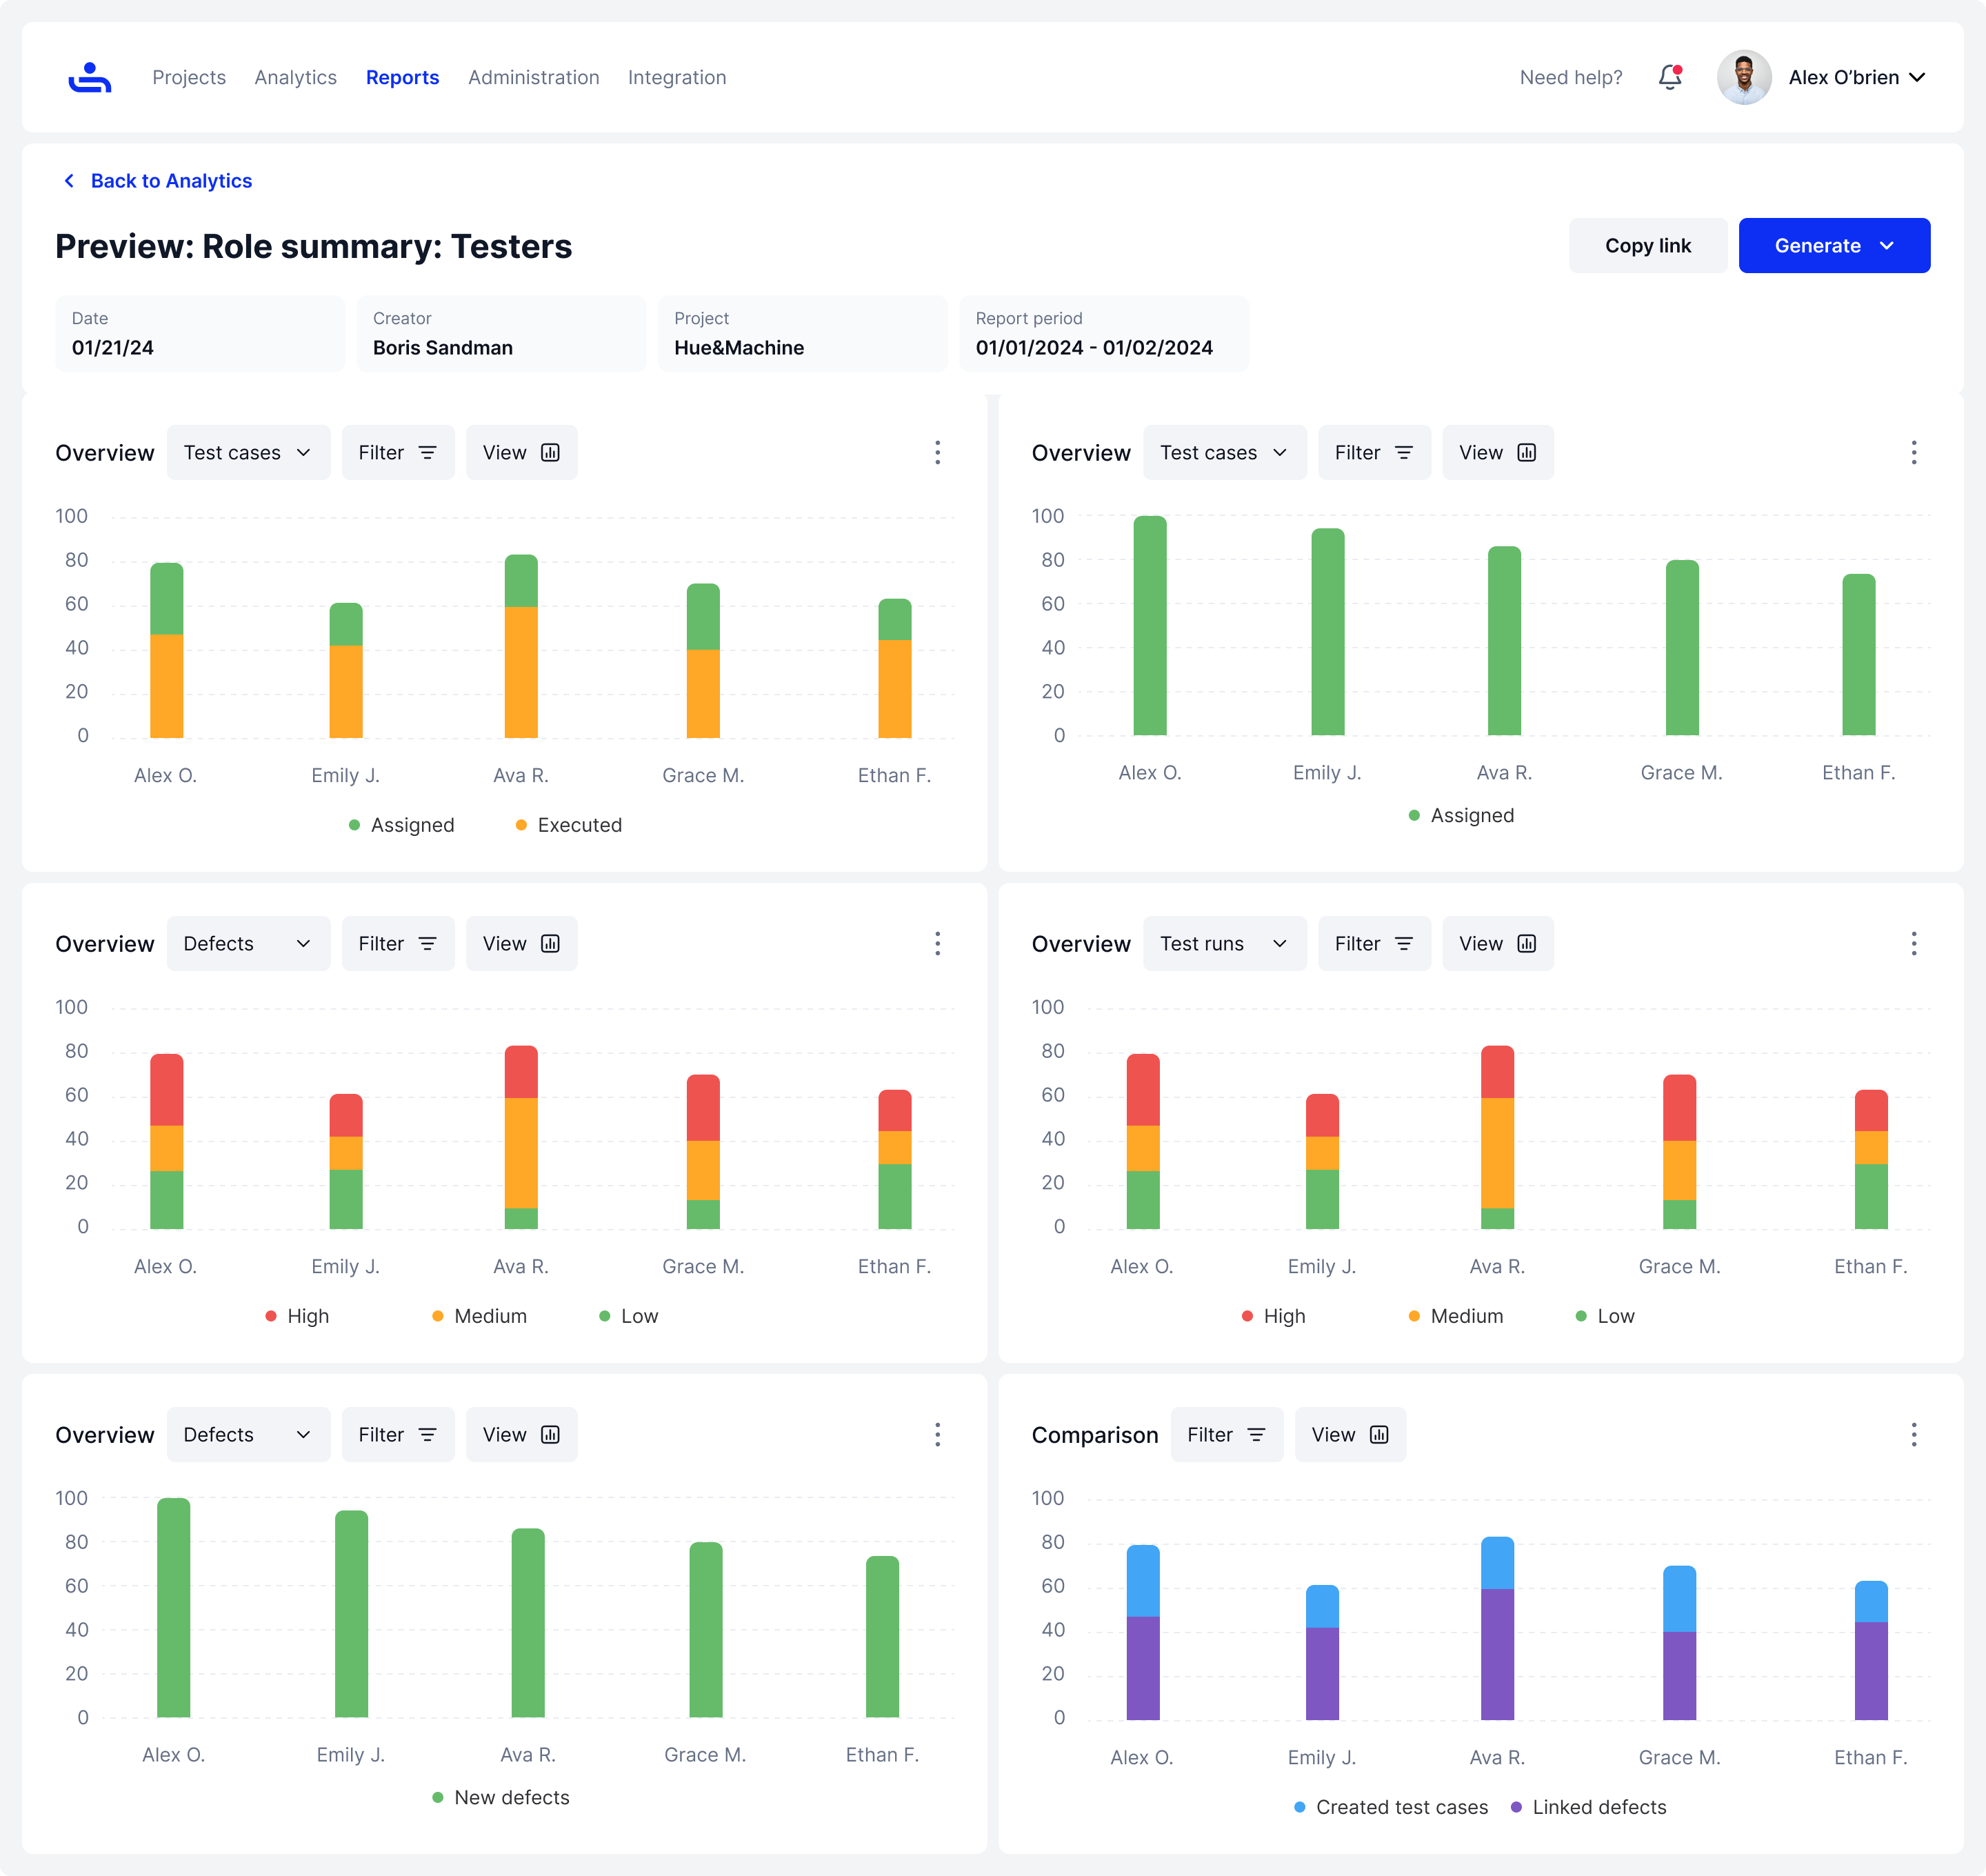Click the app logo icon
Image resolution: width=1986 pixels, height=1876 pixels.
point(89,77)
